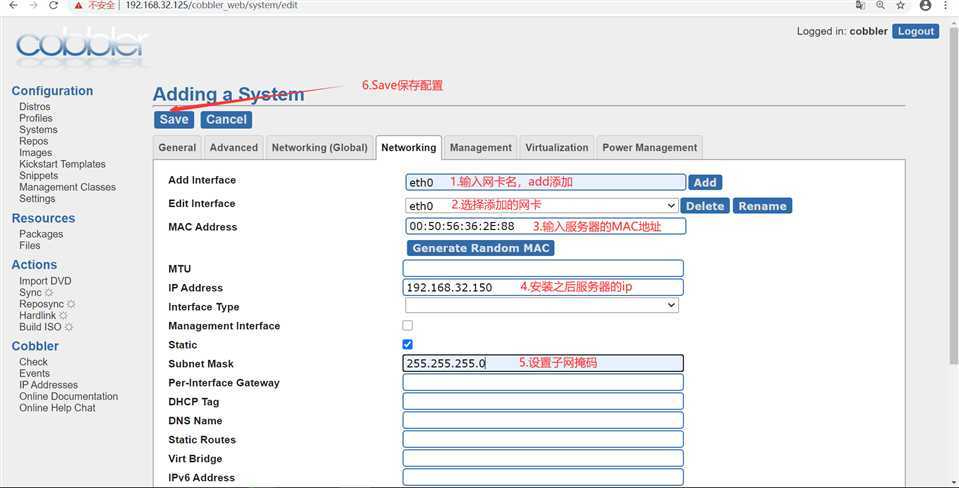The width and height of the screenshot is (959, 488).
Task: Click the IP Address input field
Action: [543, 287]
